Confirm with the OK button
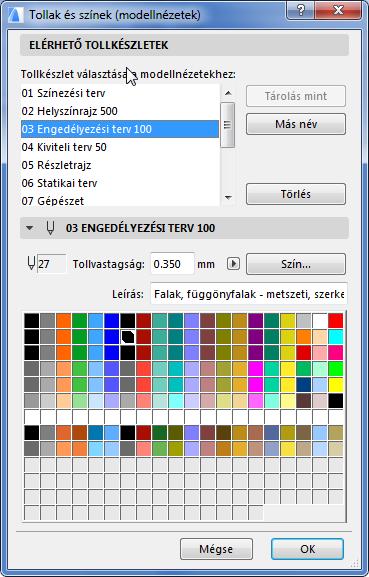 point(308,549)
